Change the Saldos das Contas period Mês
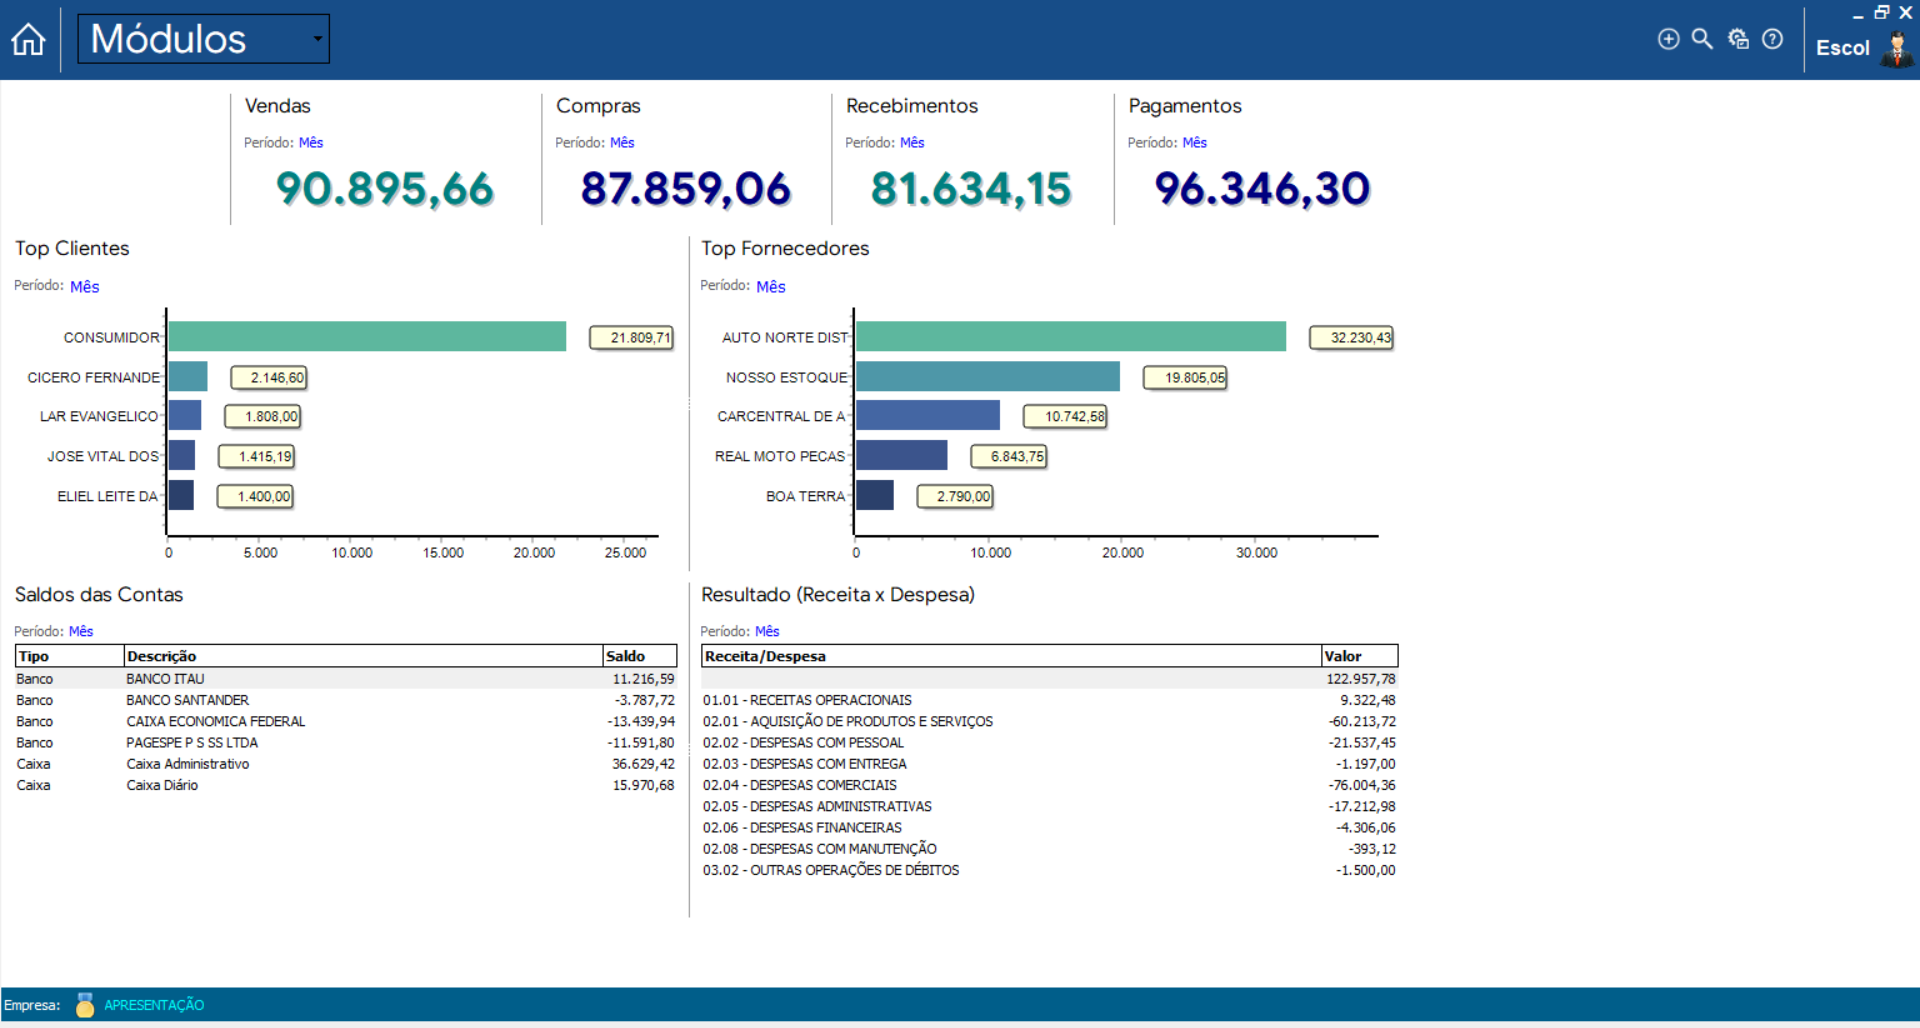This screenshot has width=1920, height=1028. [x=81, y=631]
